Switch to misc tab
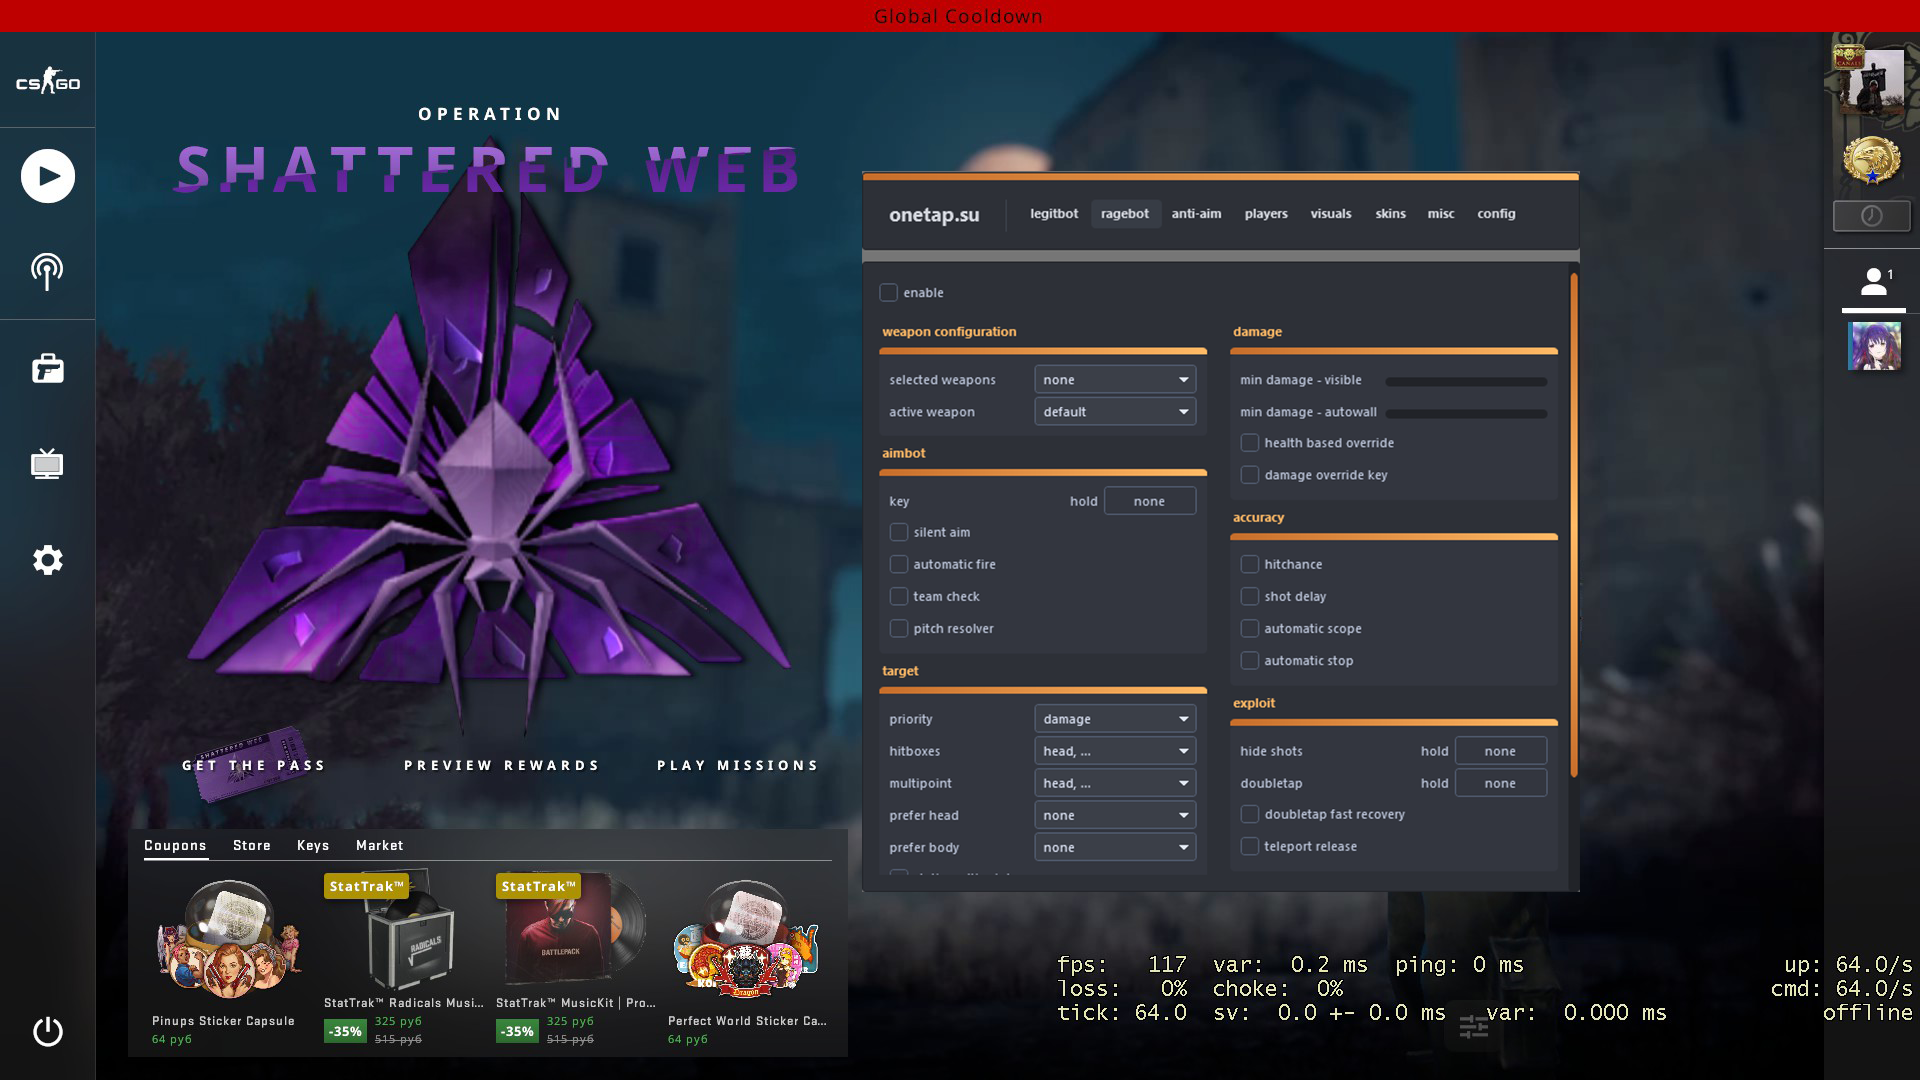This screenshot has width=1920, height=1080. tap(1441, 214)
